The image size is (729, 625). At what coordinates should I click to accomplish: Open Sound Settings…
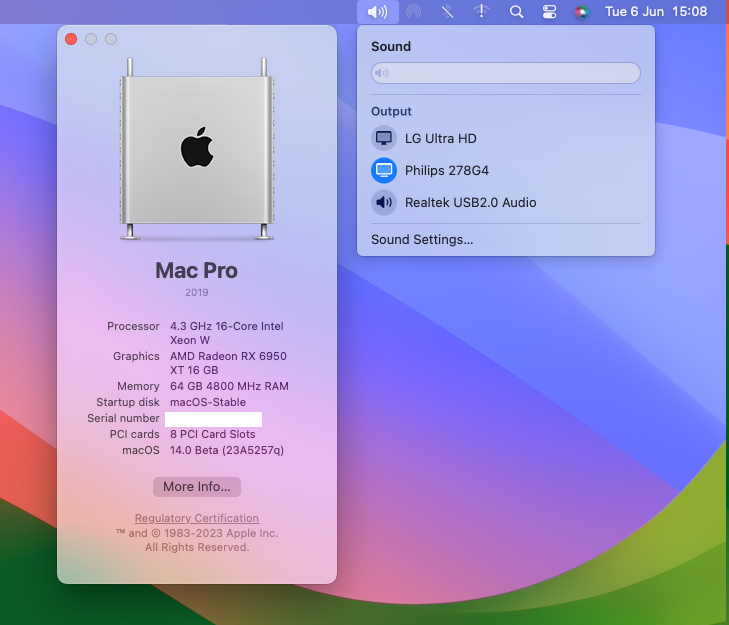click(x=422, y=239)
